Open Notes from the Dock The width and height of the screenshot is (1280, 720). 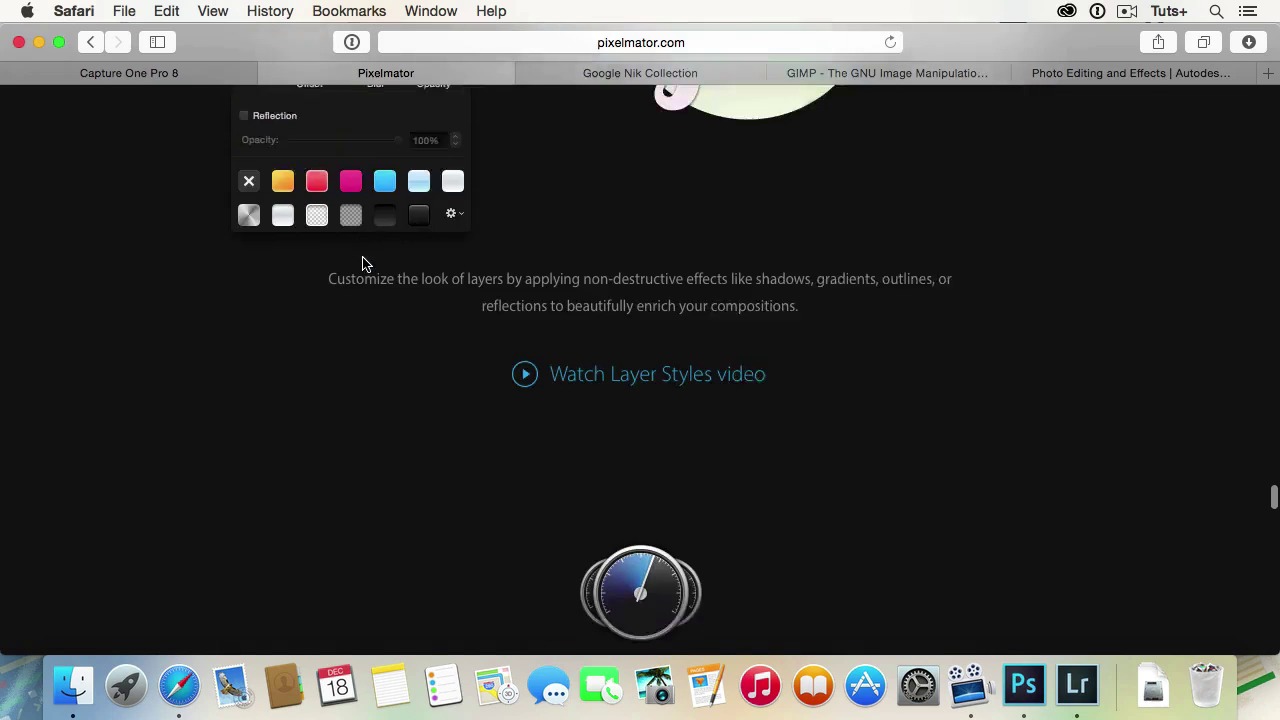tap(390, 686)
